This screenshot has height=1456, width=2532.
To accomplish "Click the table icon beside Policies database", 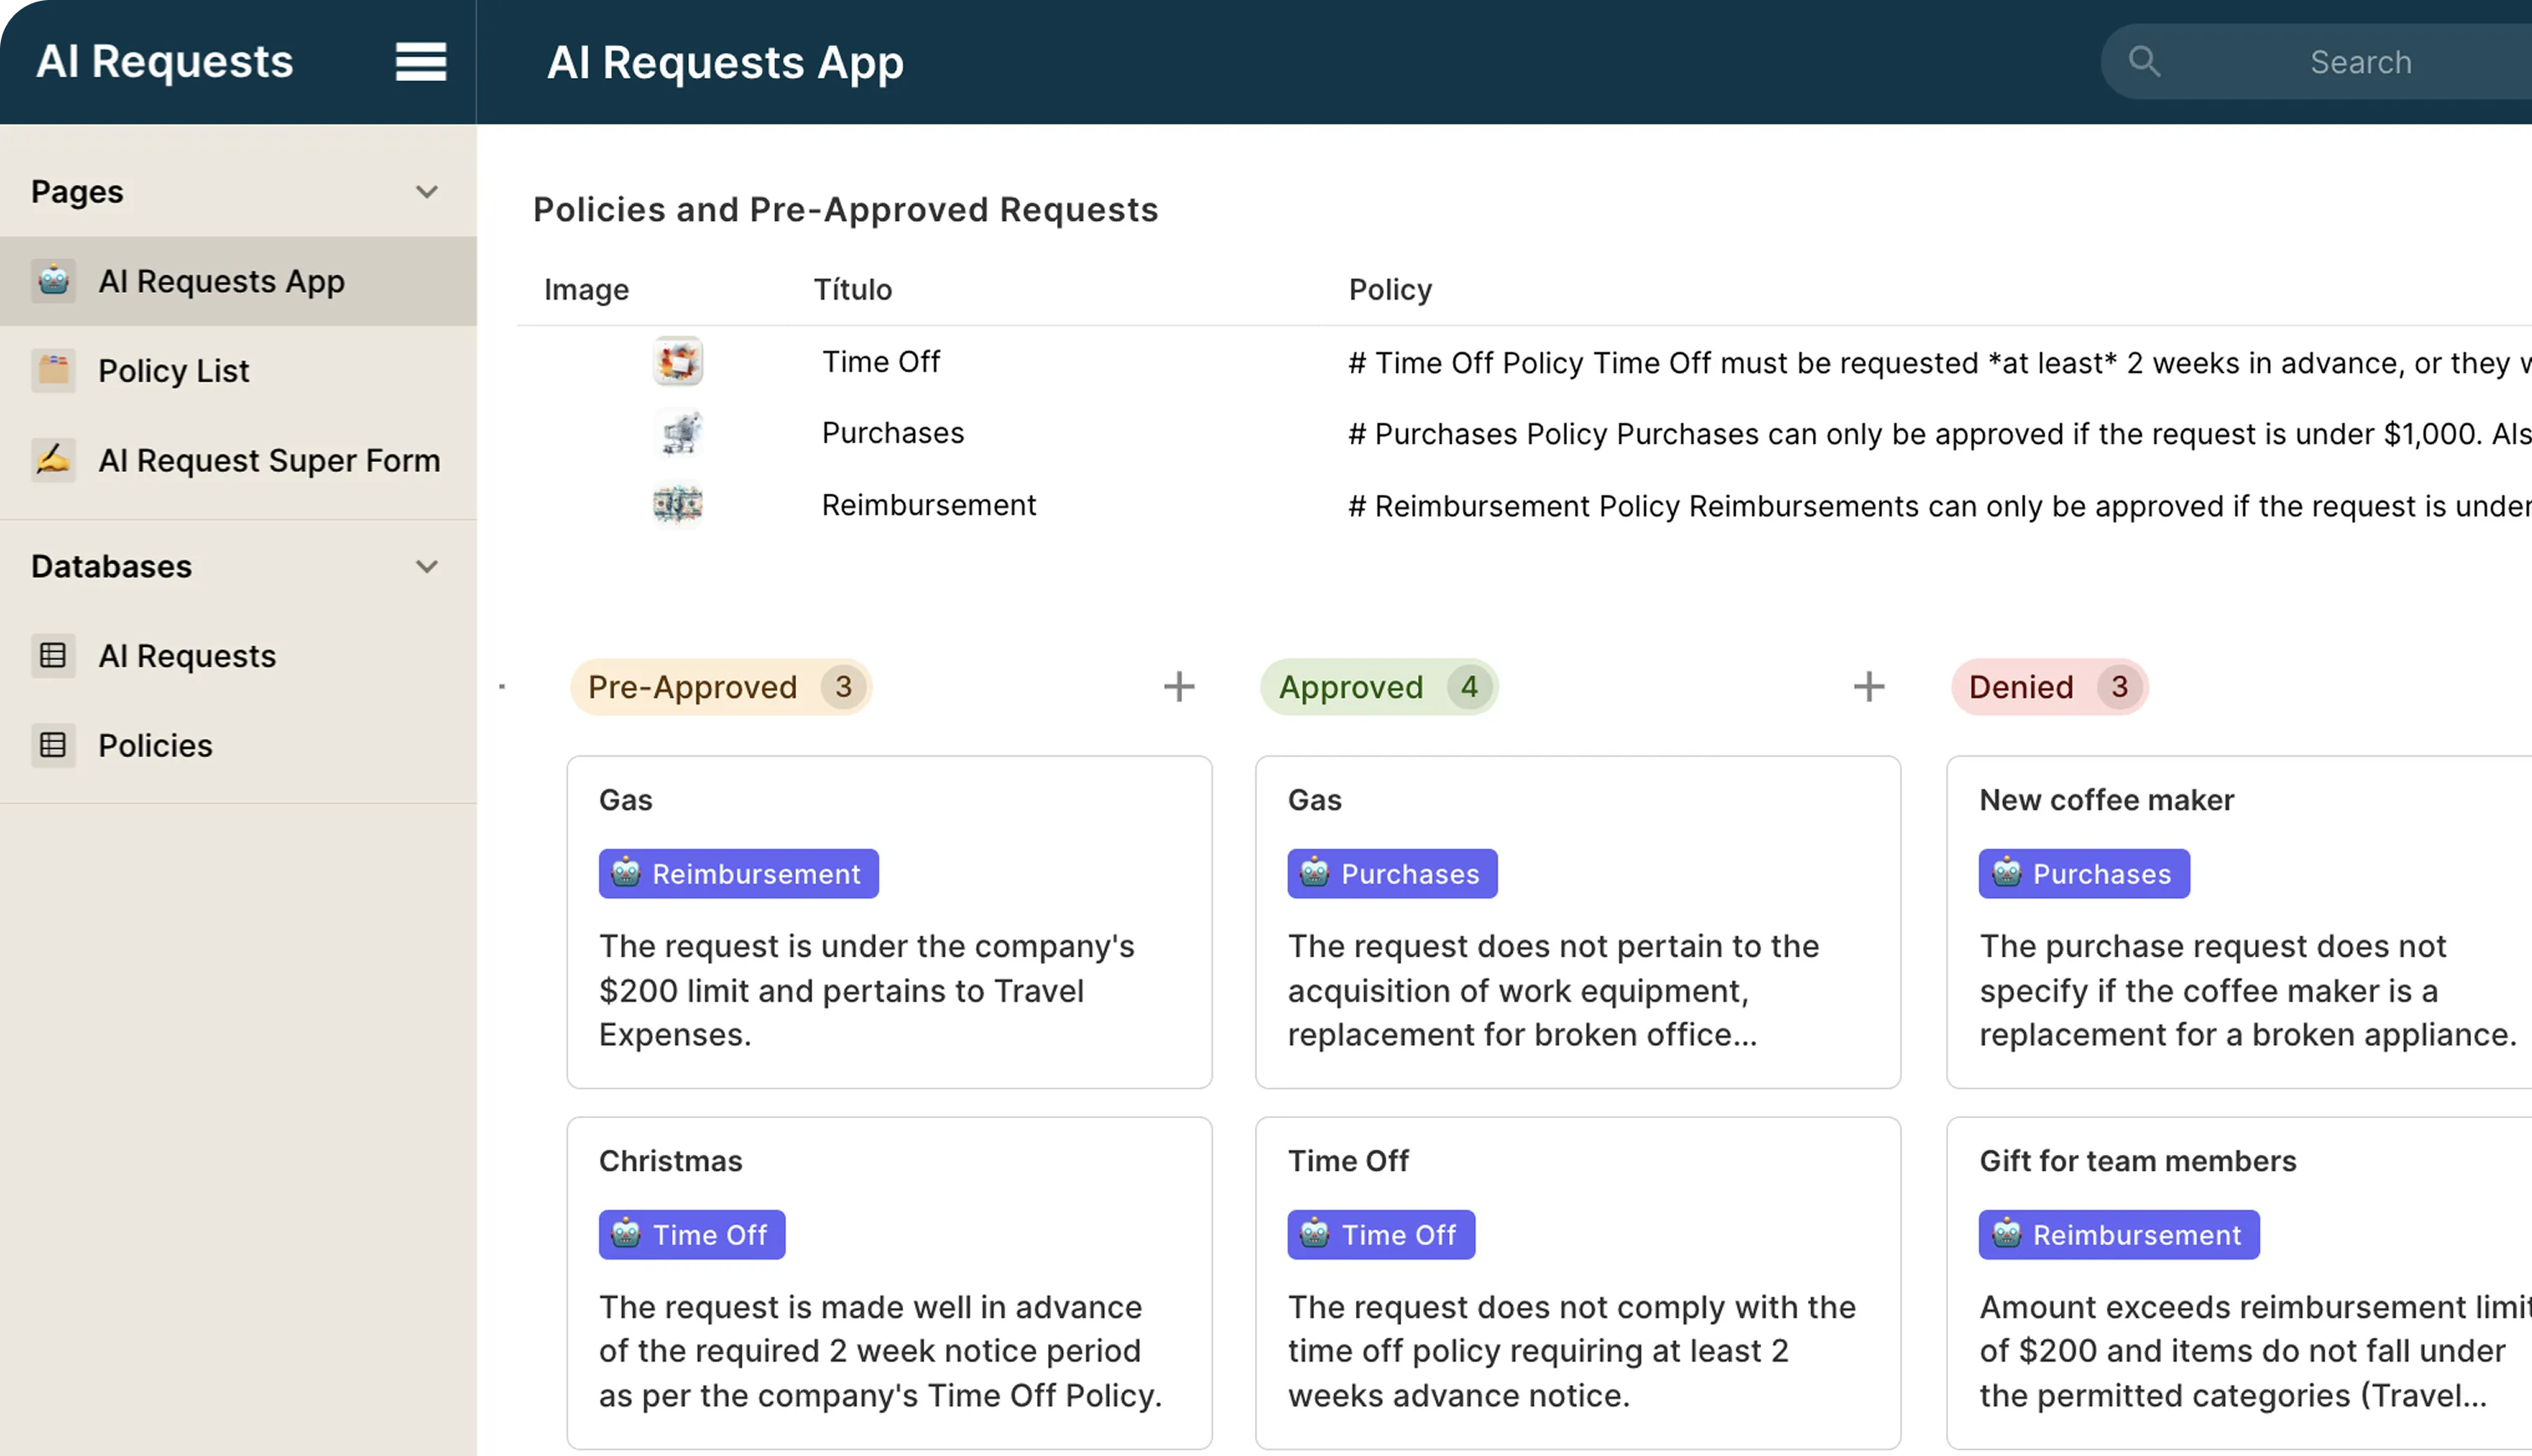I will click(53, 745).
